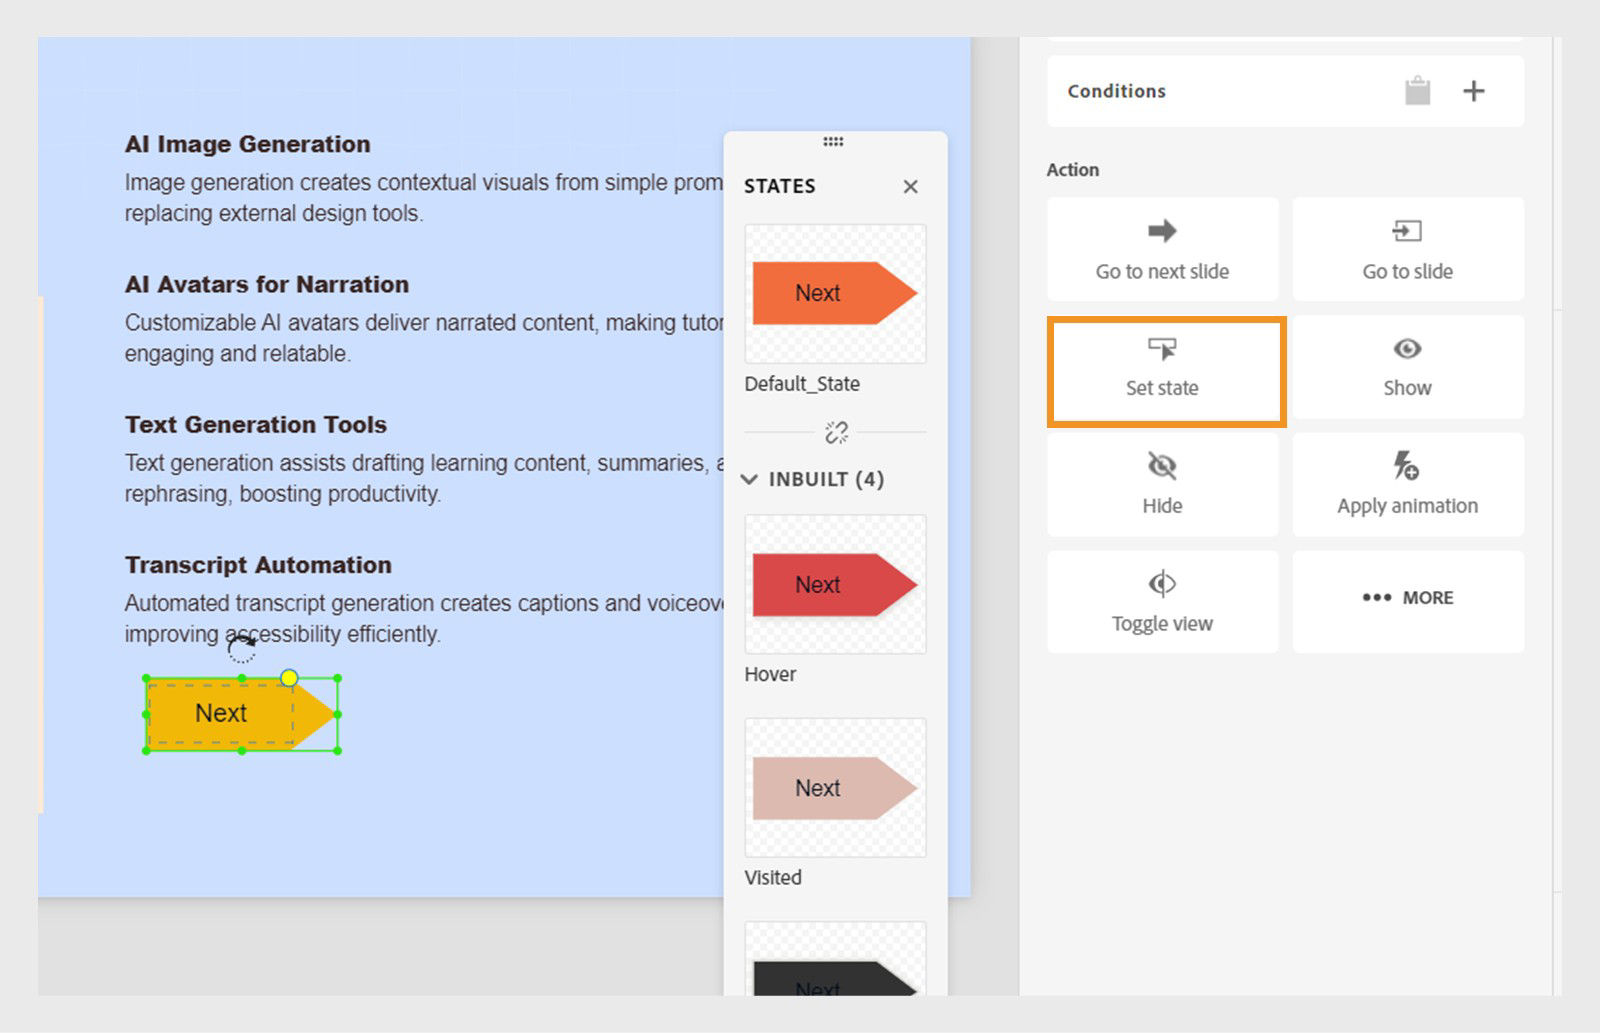Image resolution: width=1600 pixels, height=1033 pixels.
Task: Select the Hide action
Action: point(1161,485)
